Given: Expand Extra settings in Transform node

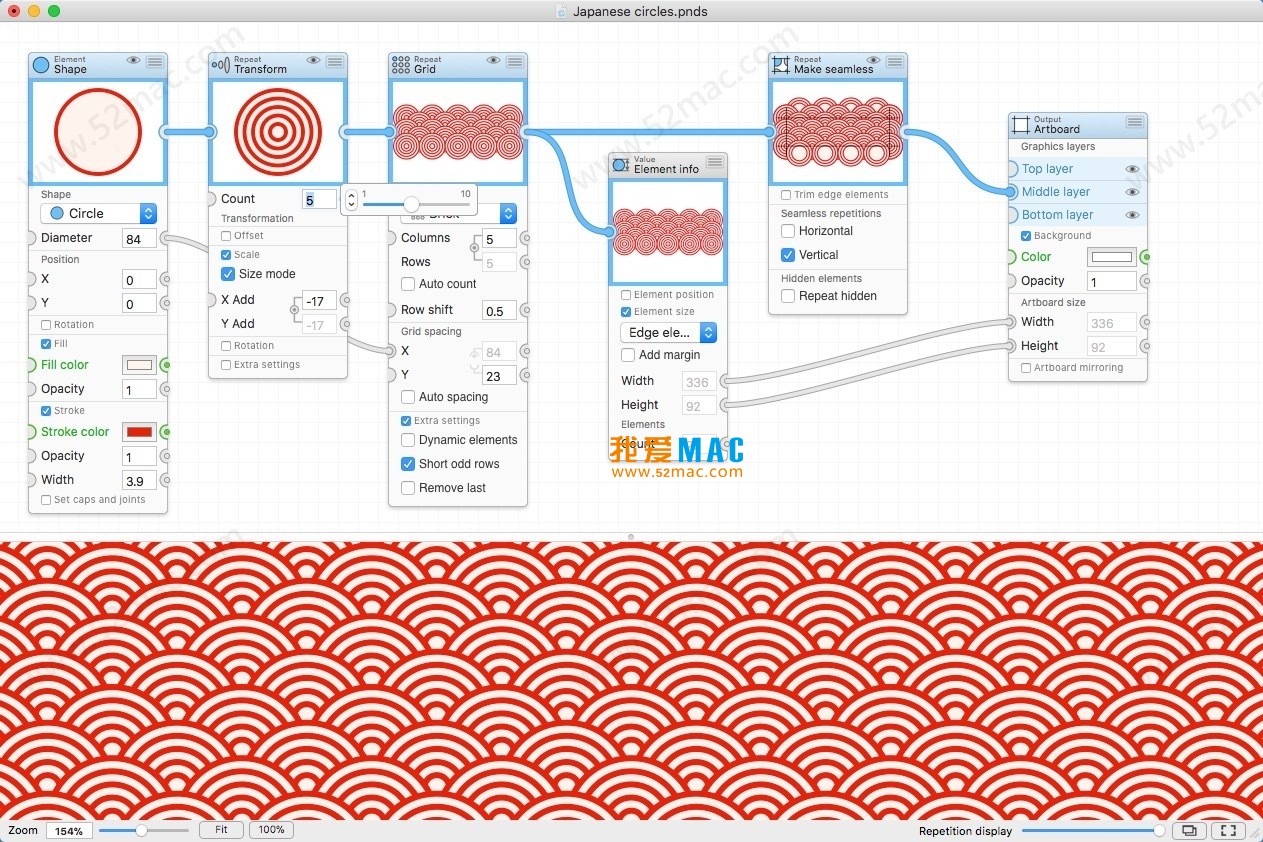Looking at the screenshot, I should click(x=226, y=365).
